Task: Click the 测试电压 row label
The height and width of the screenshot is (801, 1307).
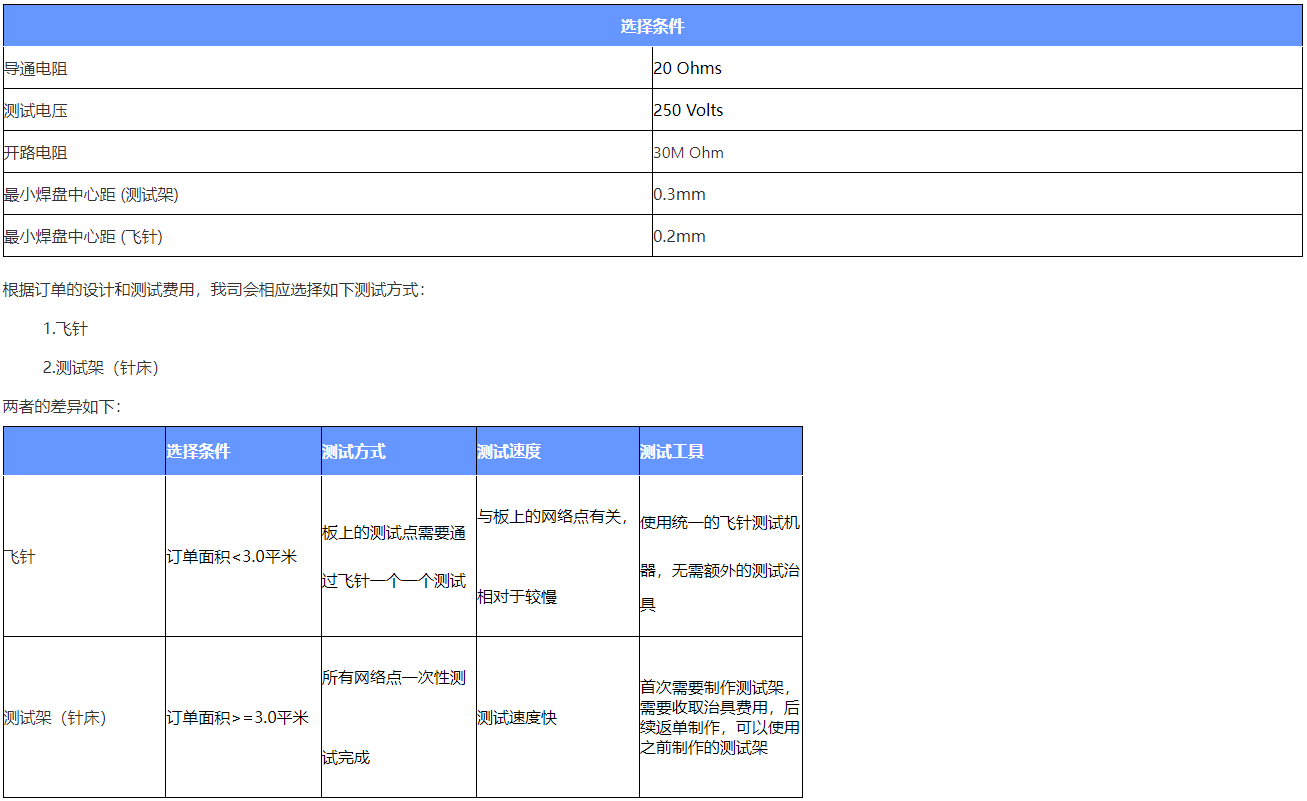Action: (37, 111)
